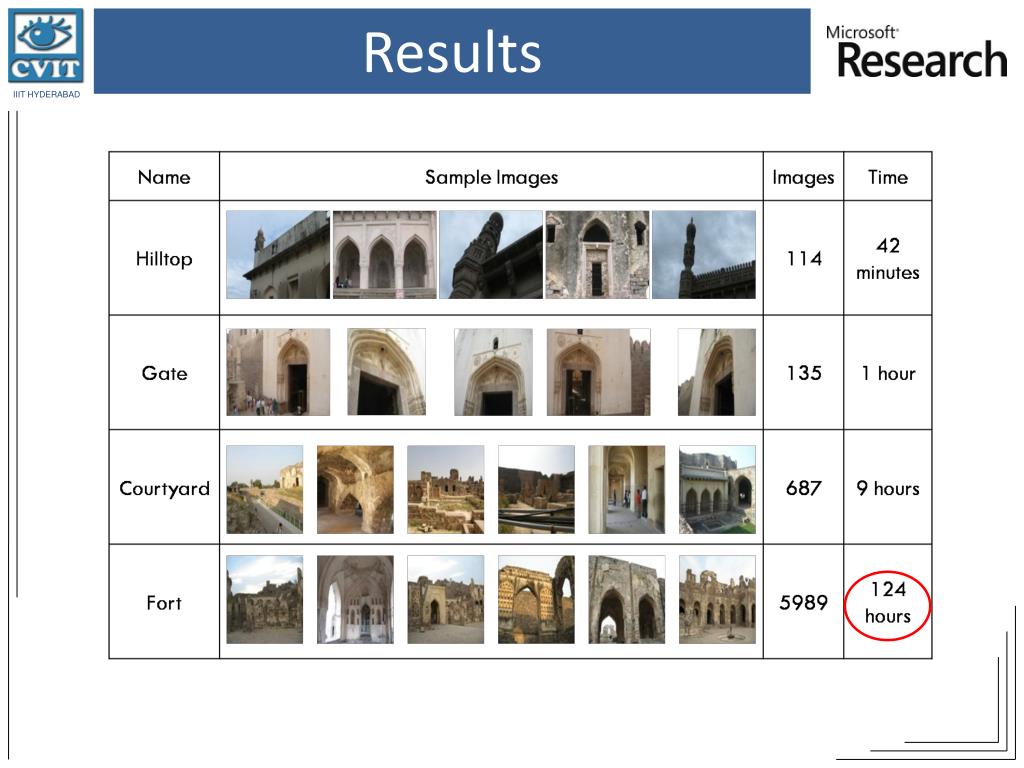
Task: Click the Courtyard row name
Action: [165, 488]
